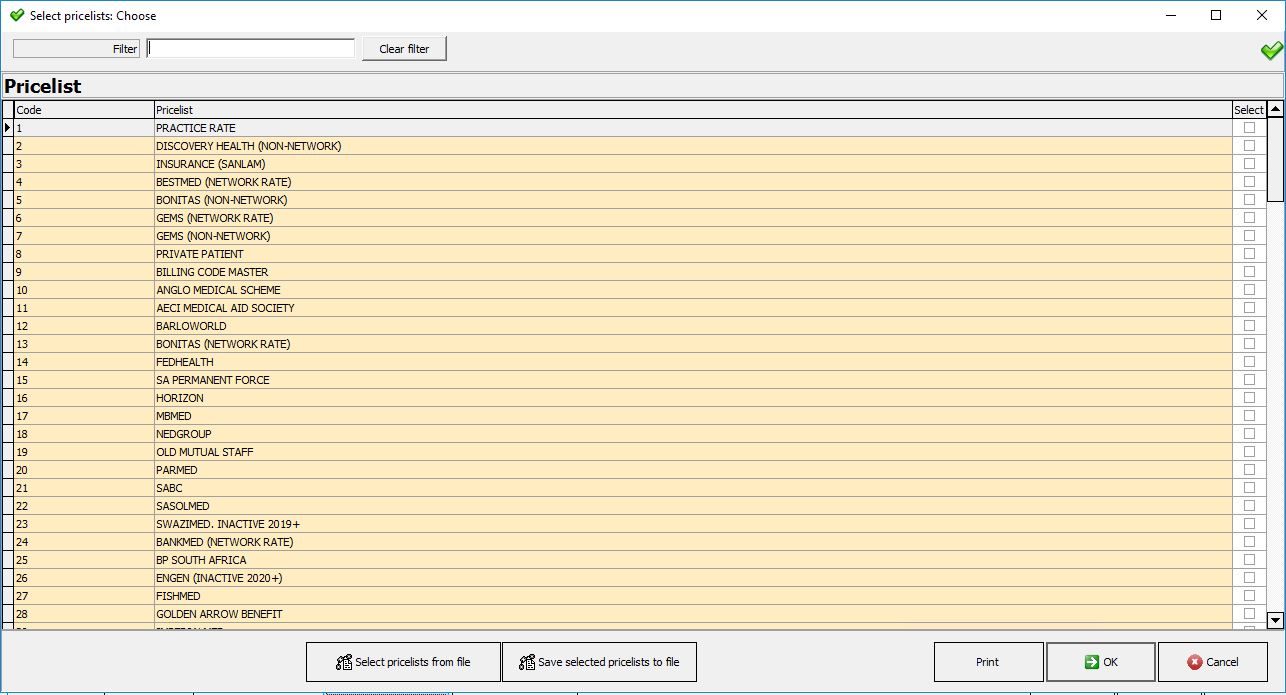Click code cell 16 for HORIZON
The height and width of the screenshot is (695, 1286).
[84, 398]
